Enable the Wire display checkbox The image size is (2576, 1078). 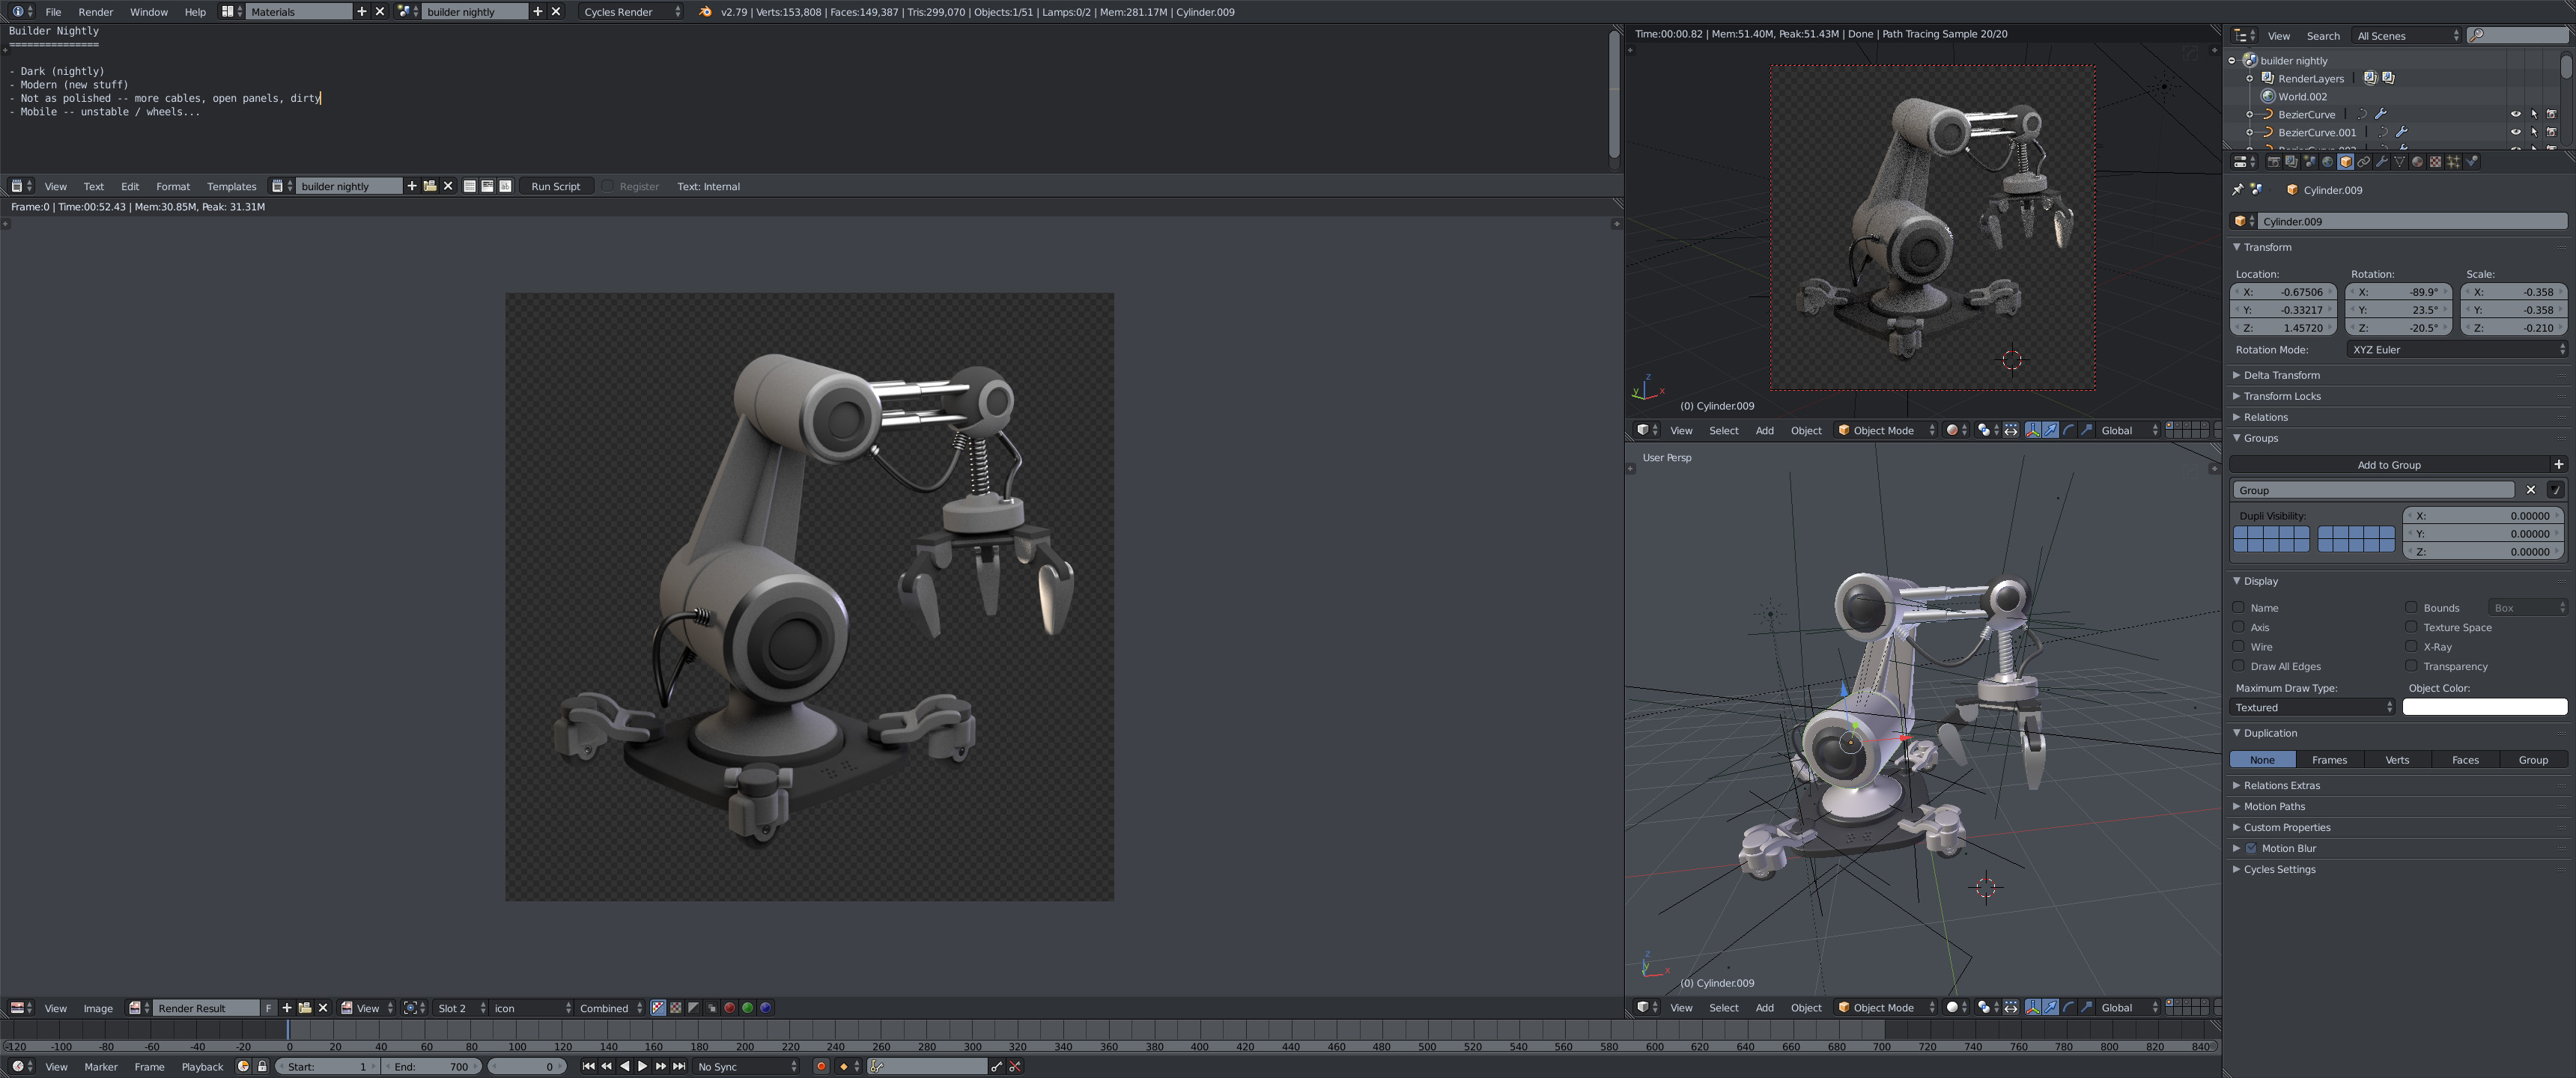click(x=2239, y=647)
